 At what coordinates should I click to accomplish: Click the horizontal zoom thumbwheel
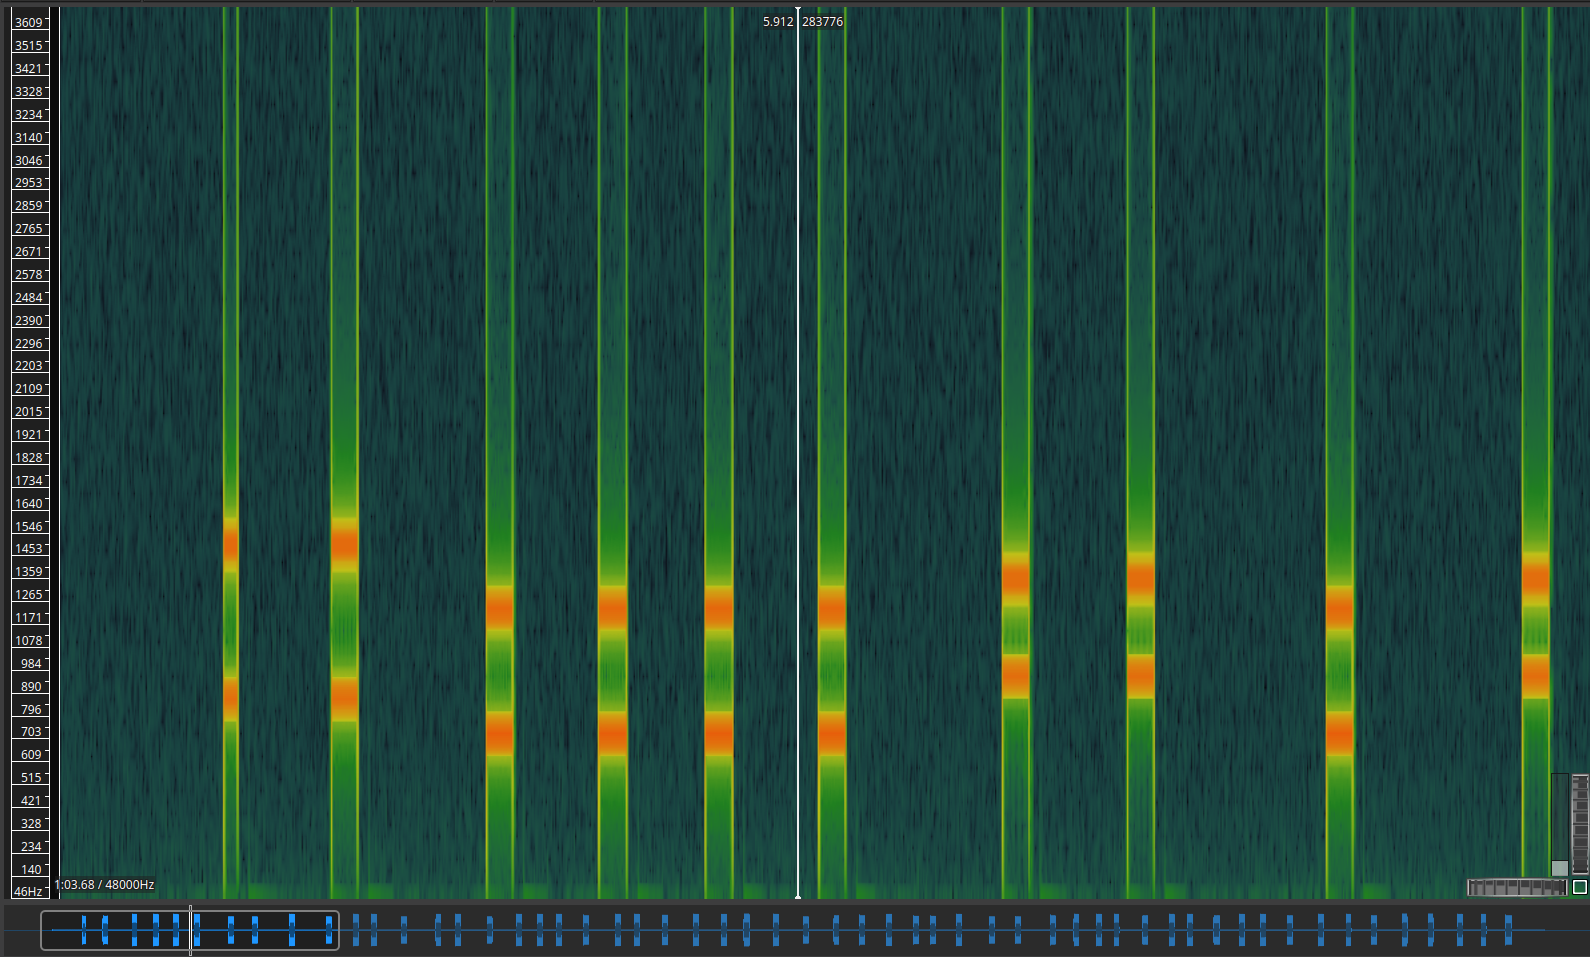coord(1516,887)
